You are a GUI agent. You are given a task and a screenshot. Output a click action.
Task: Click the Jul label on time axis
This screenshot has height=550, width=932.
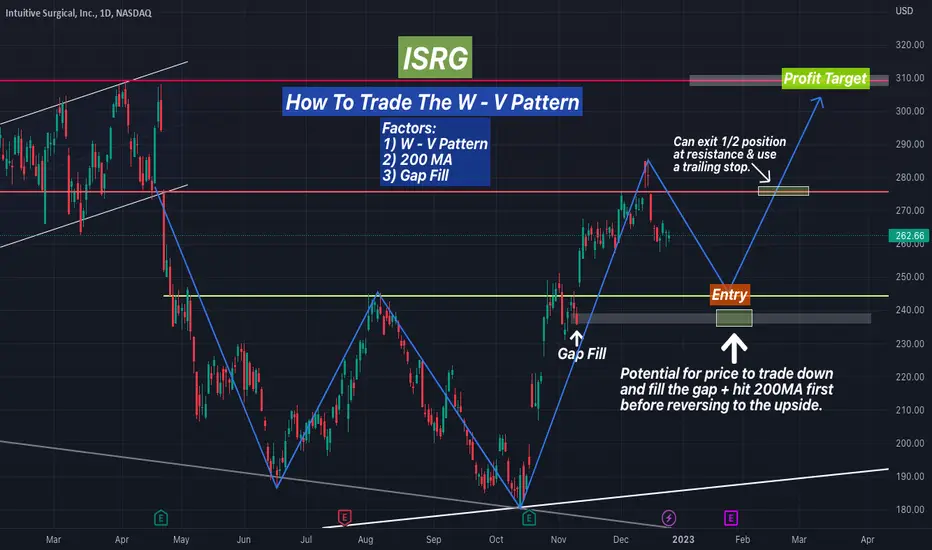306,540
